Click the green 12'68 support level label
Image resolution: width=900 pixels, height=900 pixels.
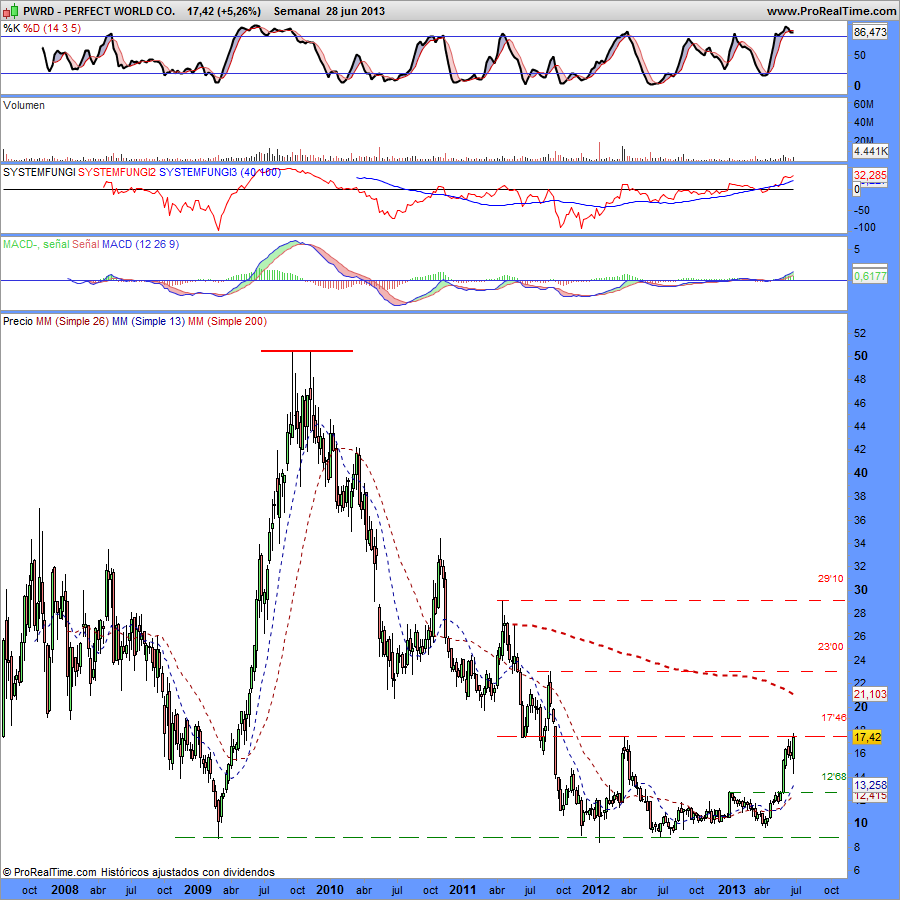833,777
